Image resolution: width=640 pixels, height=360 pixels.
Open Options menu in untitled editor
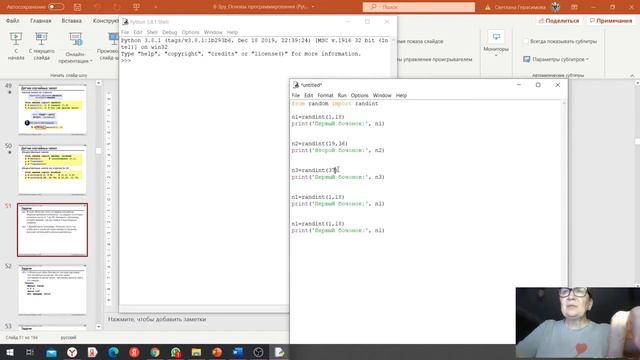click(x=360, y=95)
